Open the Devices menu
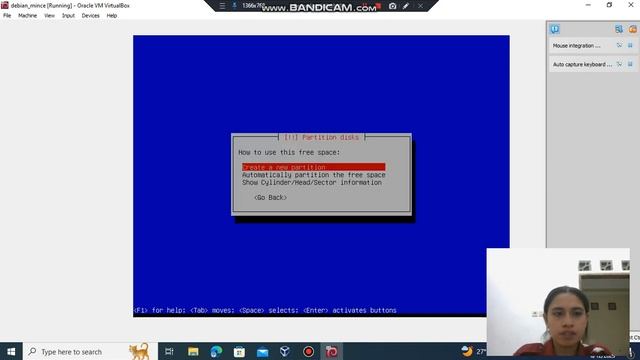 point(90,16)
